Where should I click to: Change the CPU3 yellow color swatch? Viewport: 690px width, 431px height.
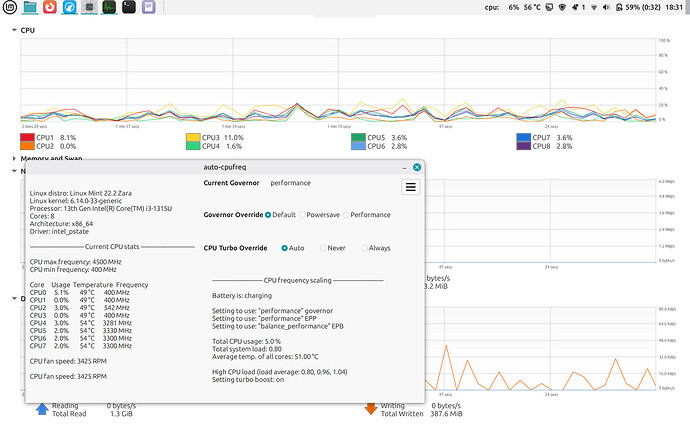(x=193, y=138)
